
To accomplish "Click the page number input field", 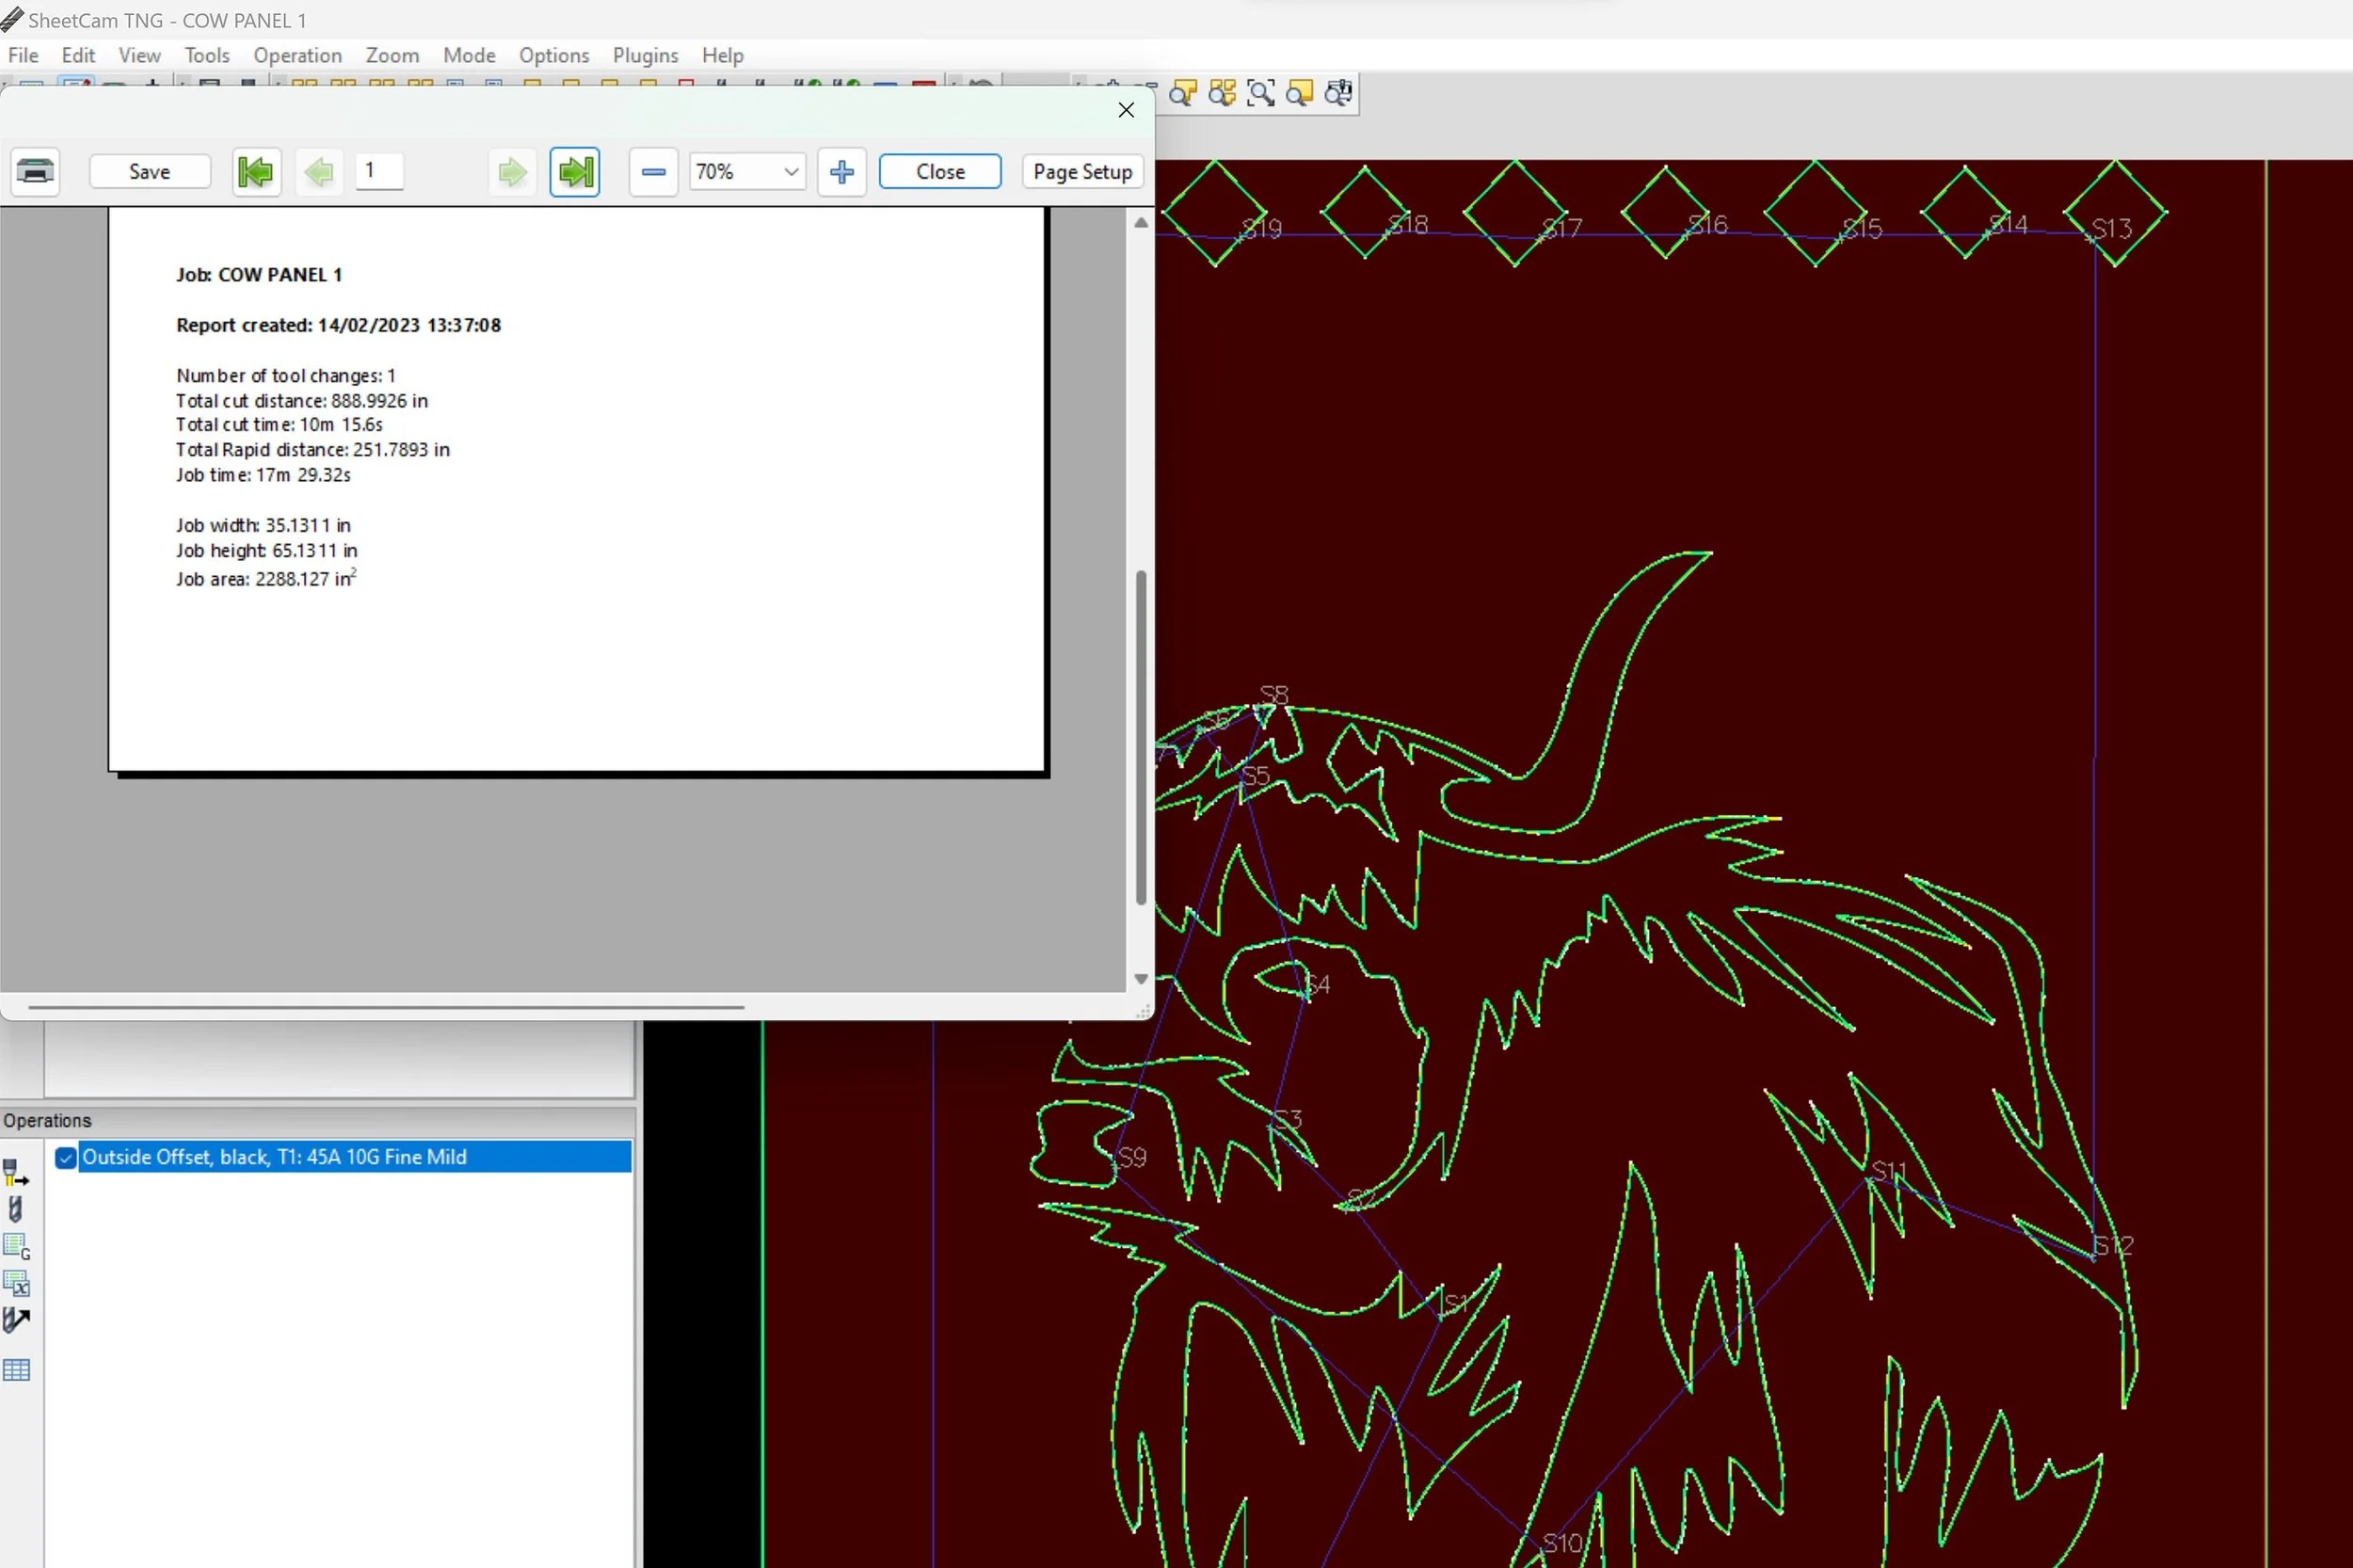I will (x=380, y=171).
